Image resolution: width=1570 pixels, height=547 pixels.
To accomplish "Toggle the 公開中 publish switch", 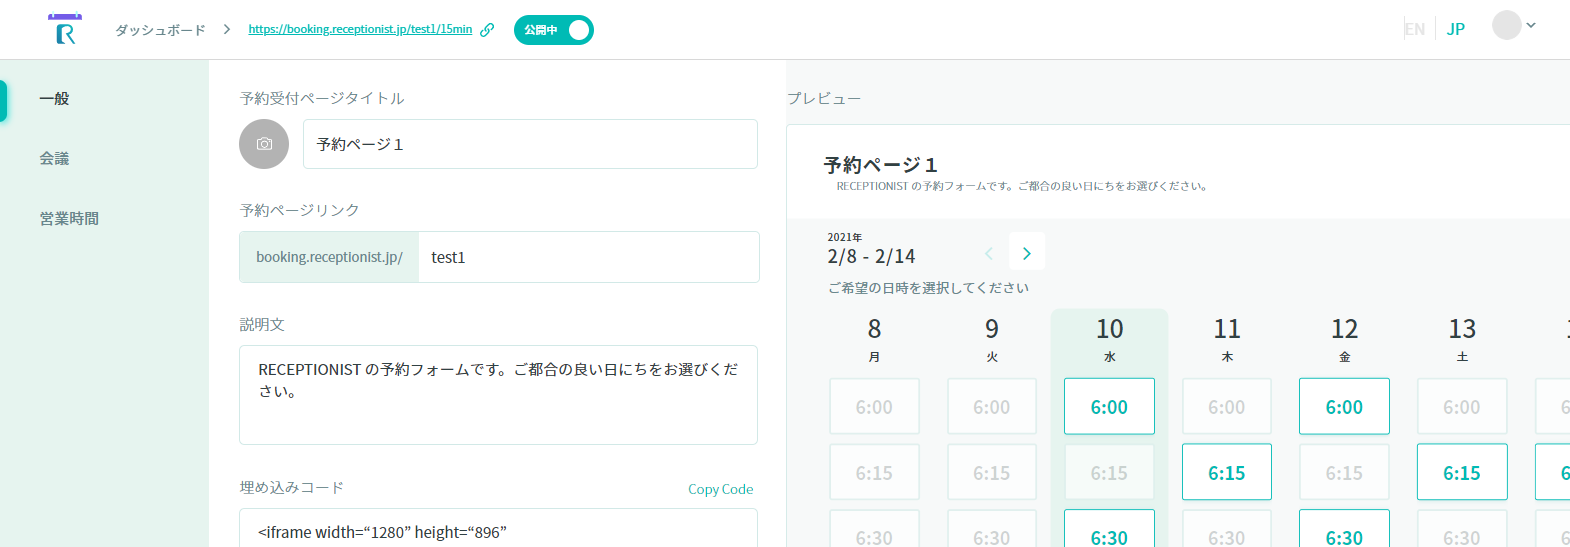I will coord(554,30).
